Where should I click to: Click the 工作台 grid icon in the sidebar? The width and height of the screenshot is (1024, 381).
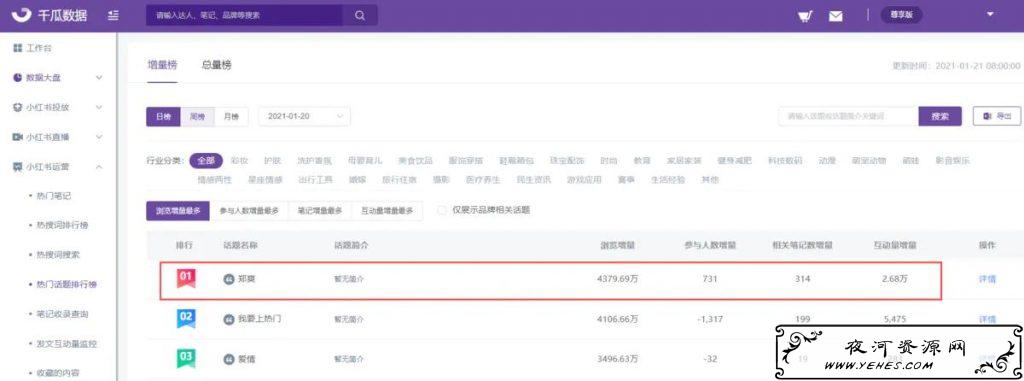[x=18, y=48]
